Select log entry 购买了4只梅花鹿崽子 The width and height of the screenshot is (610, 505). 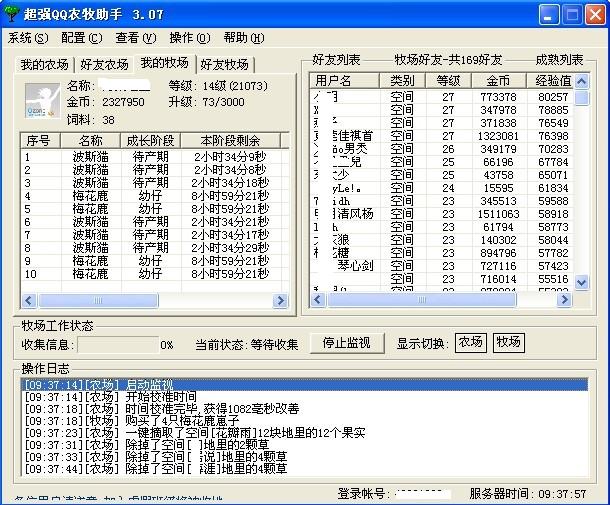coord(304,421)
